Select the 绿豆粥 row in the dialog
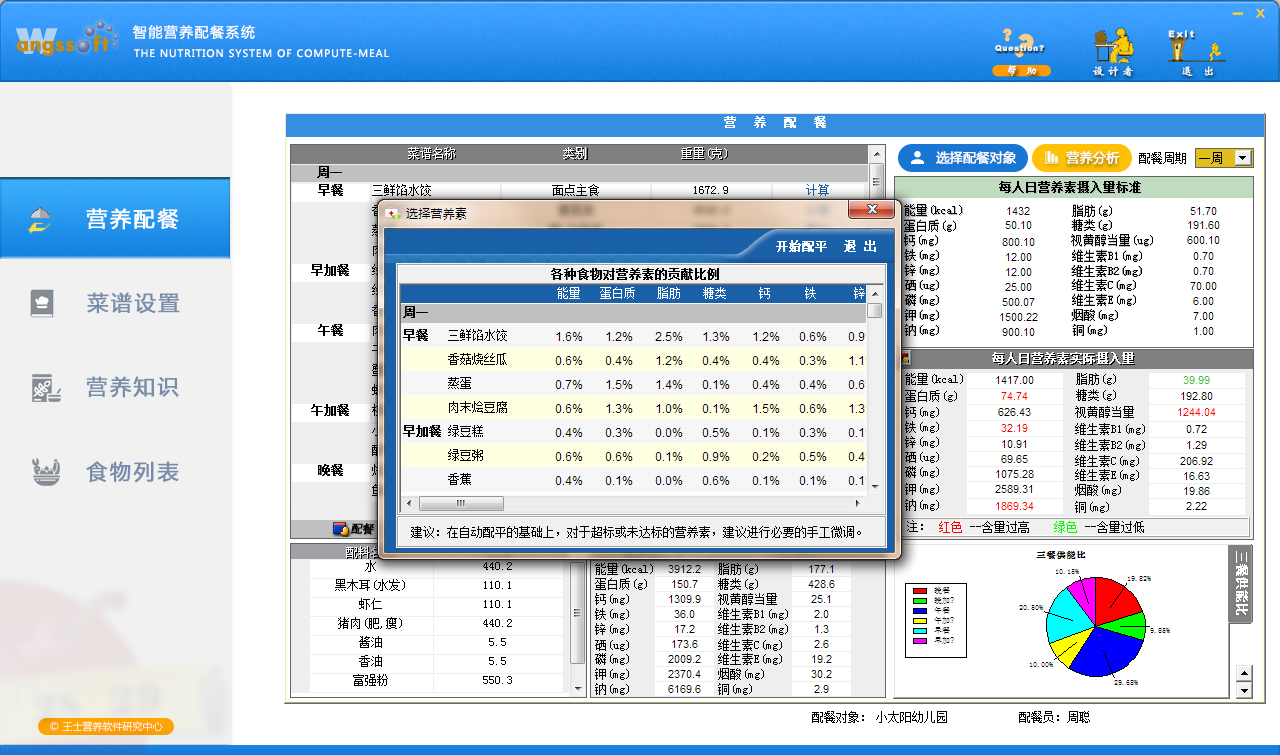 point(633,456)
